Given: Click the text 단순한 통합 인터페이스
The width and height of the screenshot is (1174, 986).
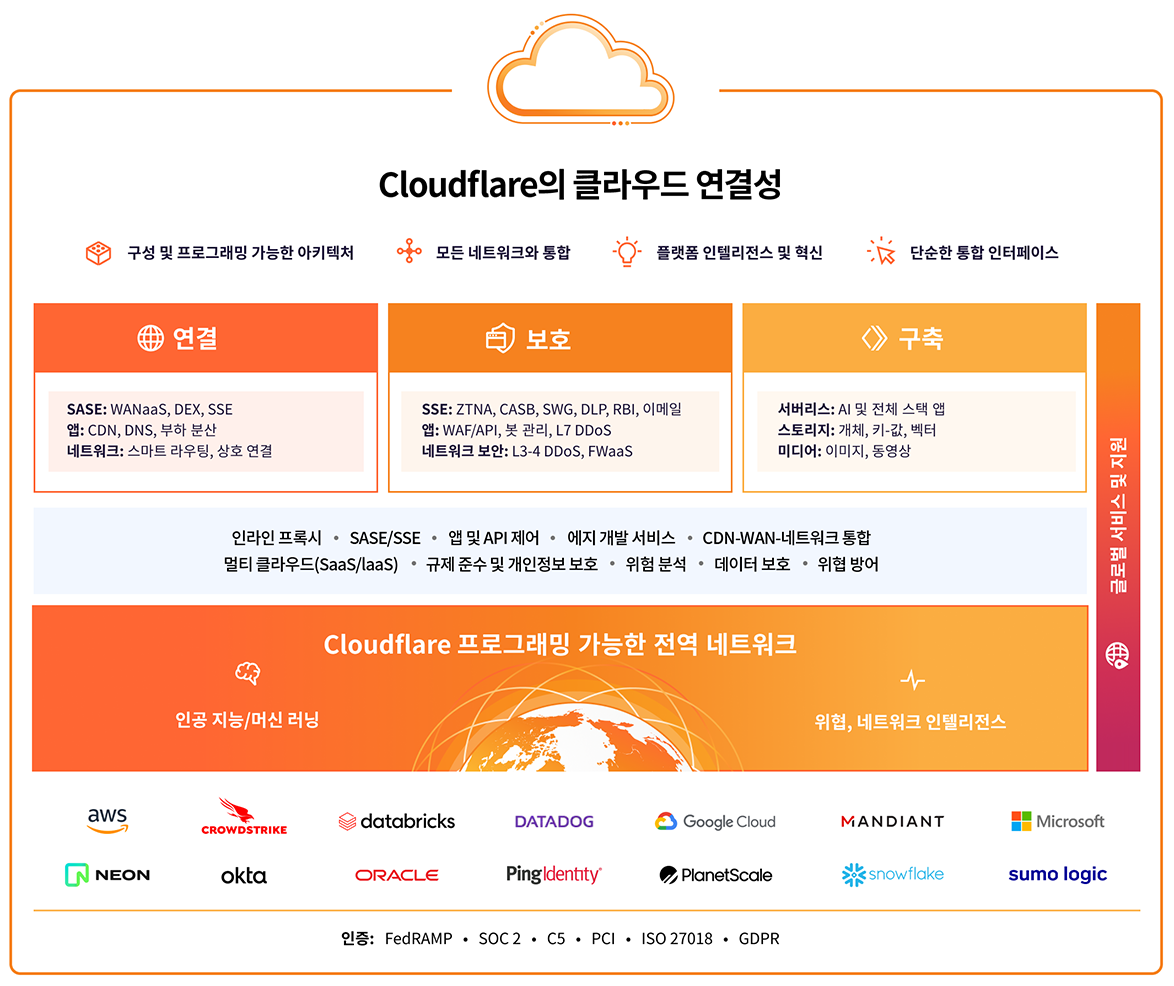Looking at the screenshot, I should [x=984, y=253].
